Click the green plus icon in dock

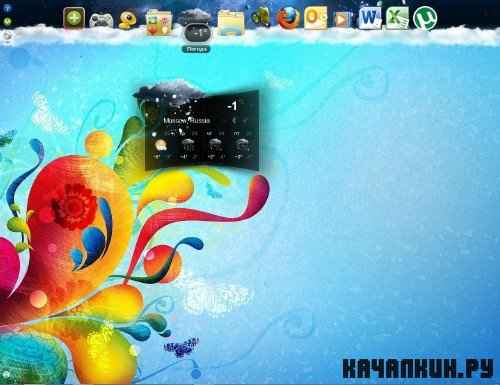[x=74, y=18]
